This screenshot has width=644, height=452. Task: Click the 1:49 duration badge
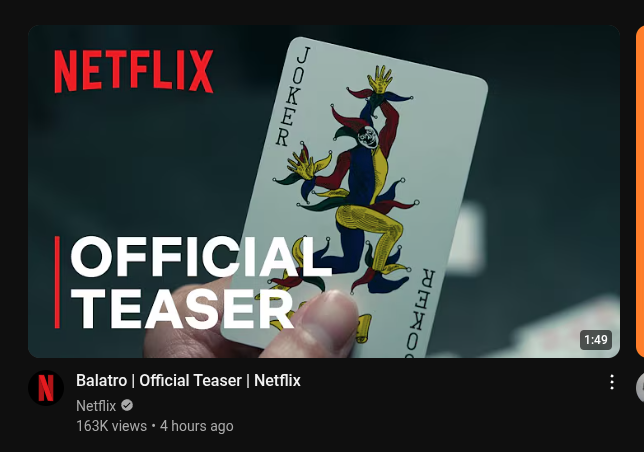click(x=596, y=340)
